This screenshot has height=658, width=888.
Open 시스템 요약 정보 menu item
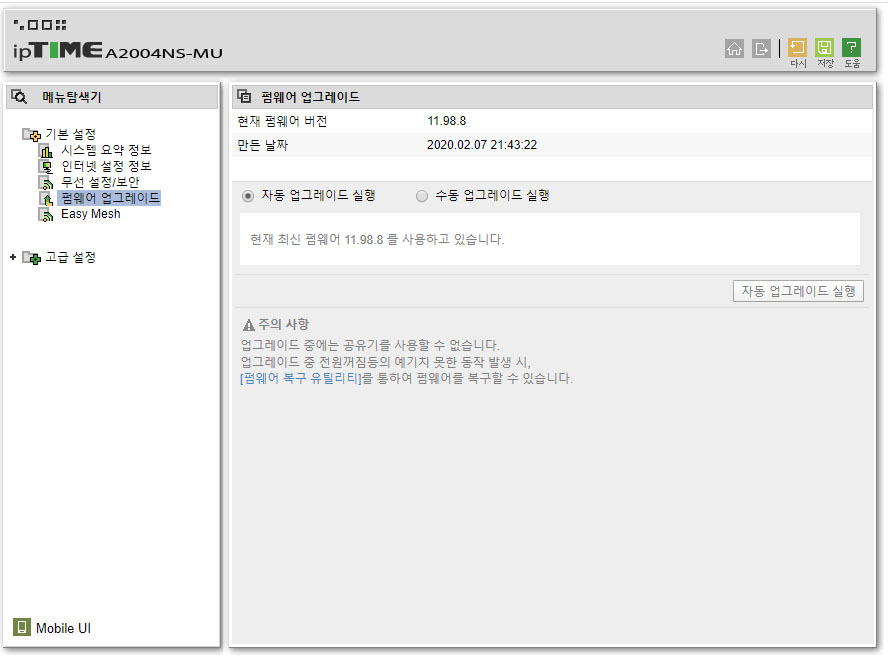[106, 150]
